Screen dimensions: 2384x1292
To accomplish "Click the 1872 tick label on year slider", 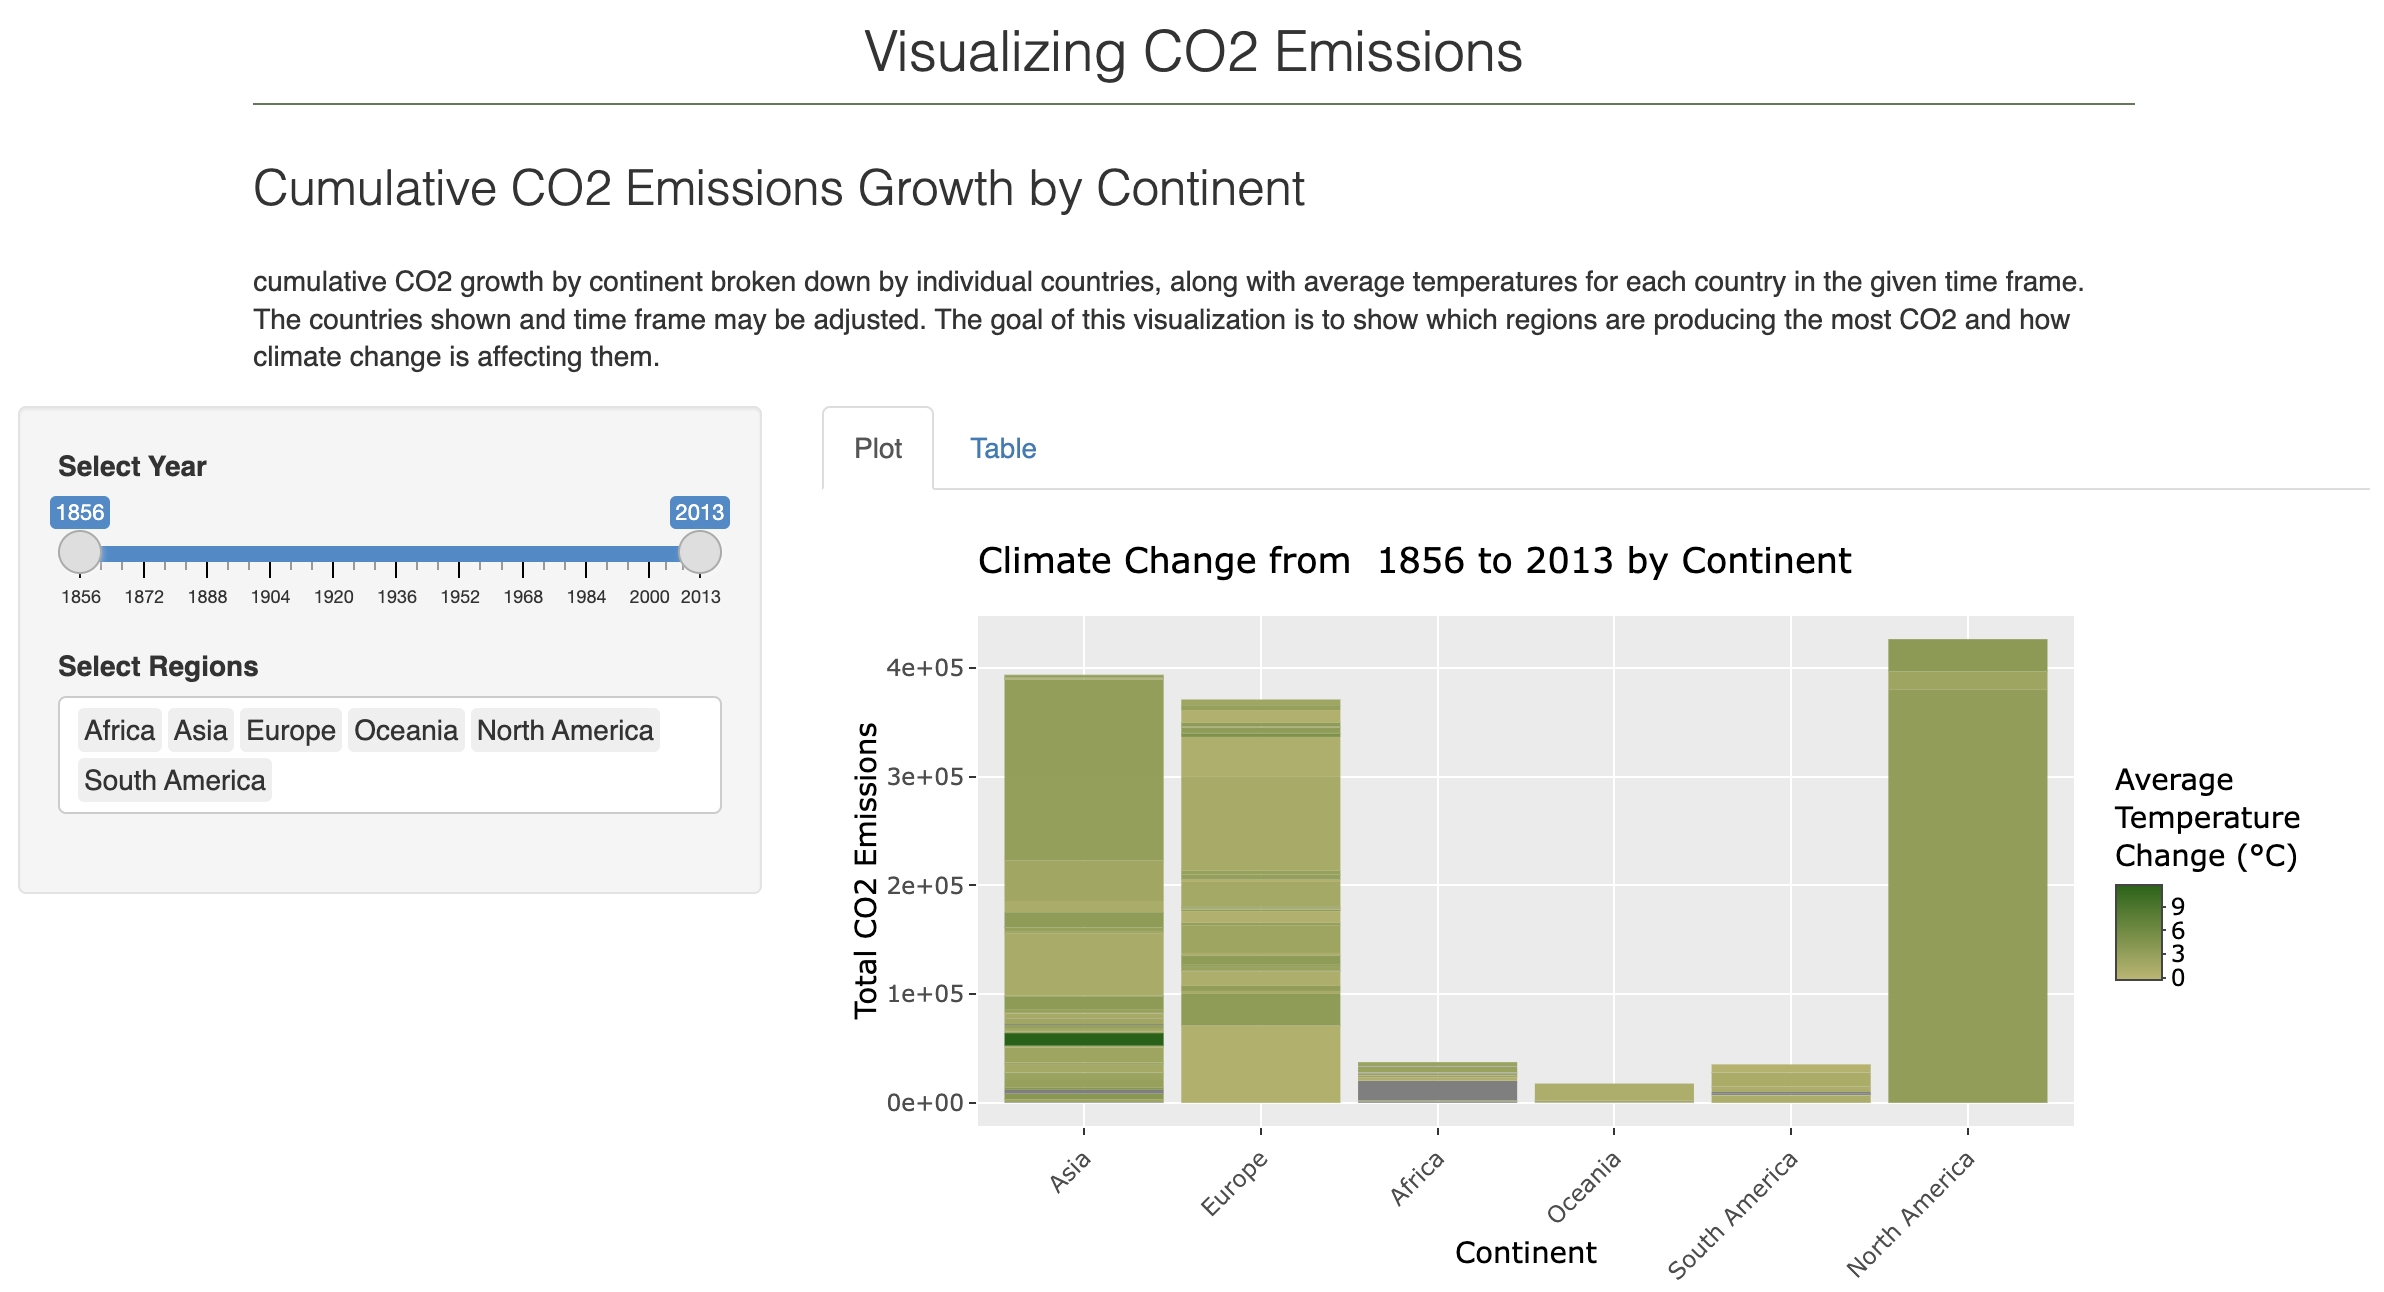I will (x=144, y=597).
